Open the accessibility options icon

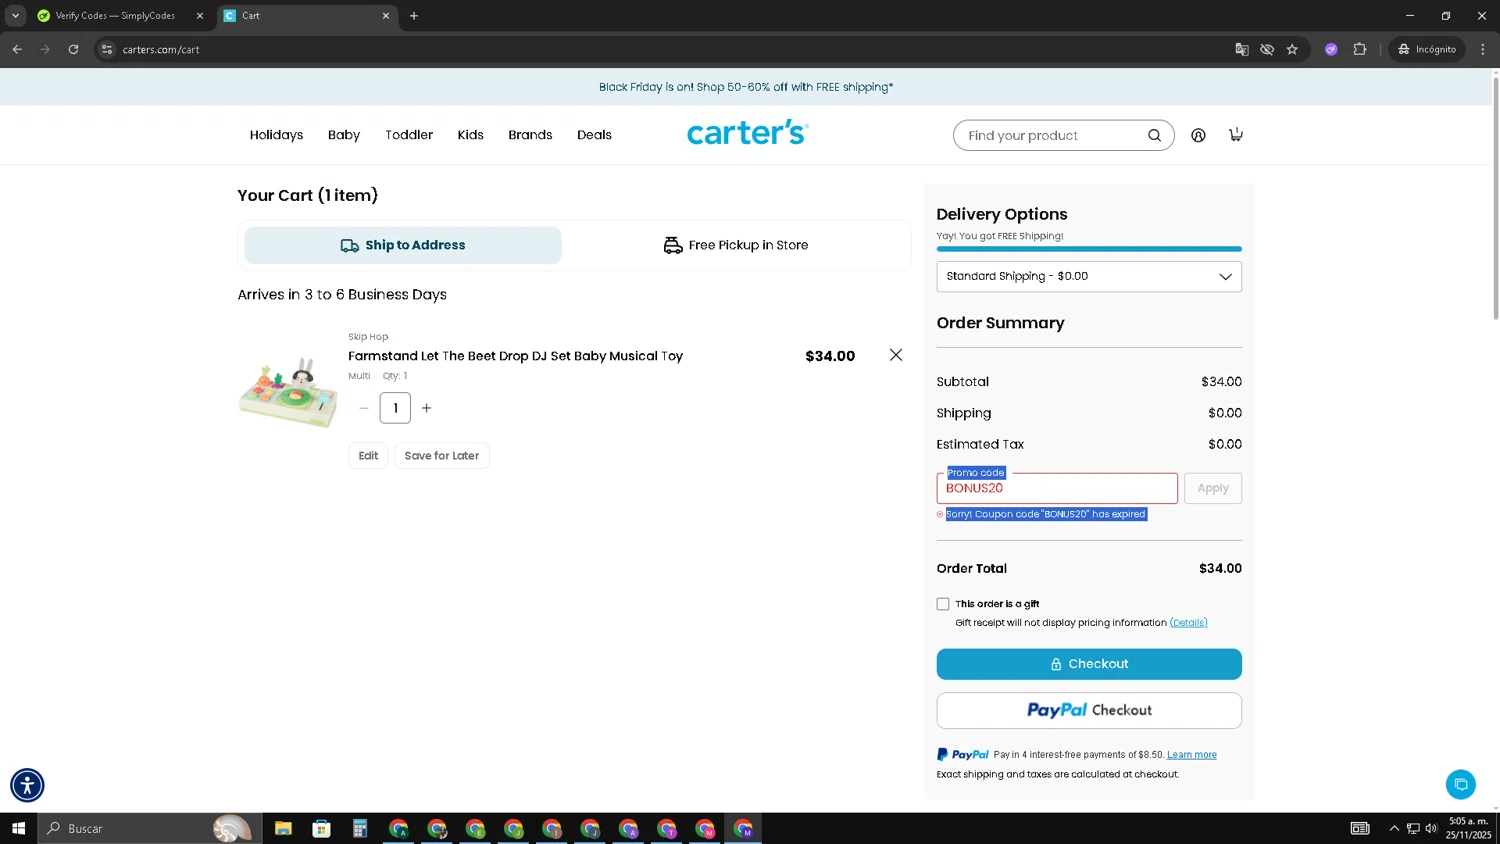pos(27,785)
